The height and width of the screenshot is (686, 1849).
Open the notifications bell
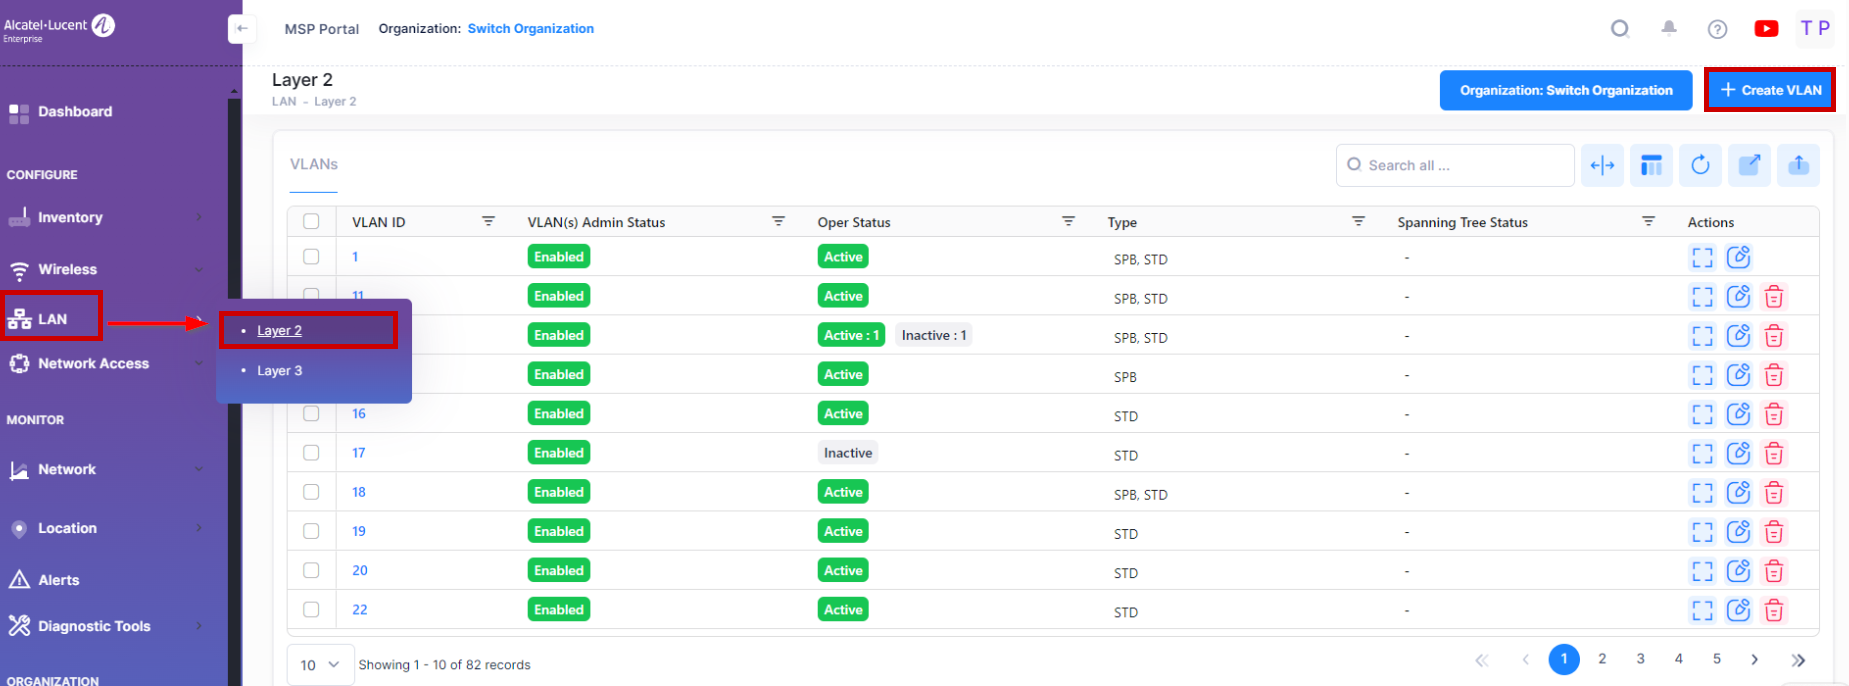pos(1669,28)
